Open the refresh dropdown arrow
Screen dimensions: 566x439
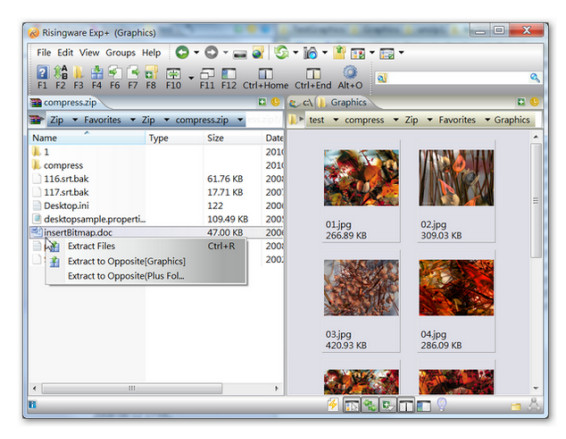click(x=296, y=53)
